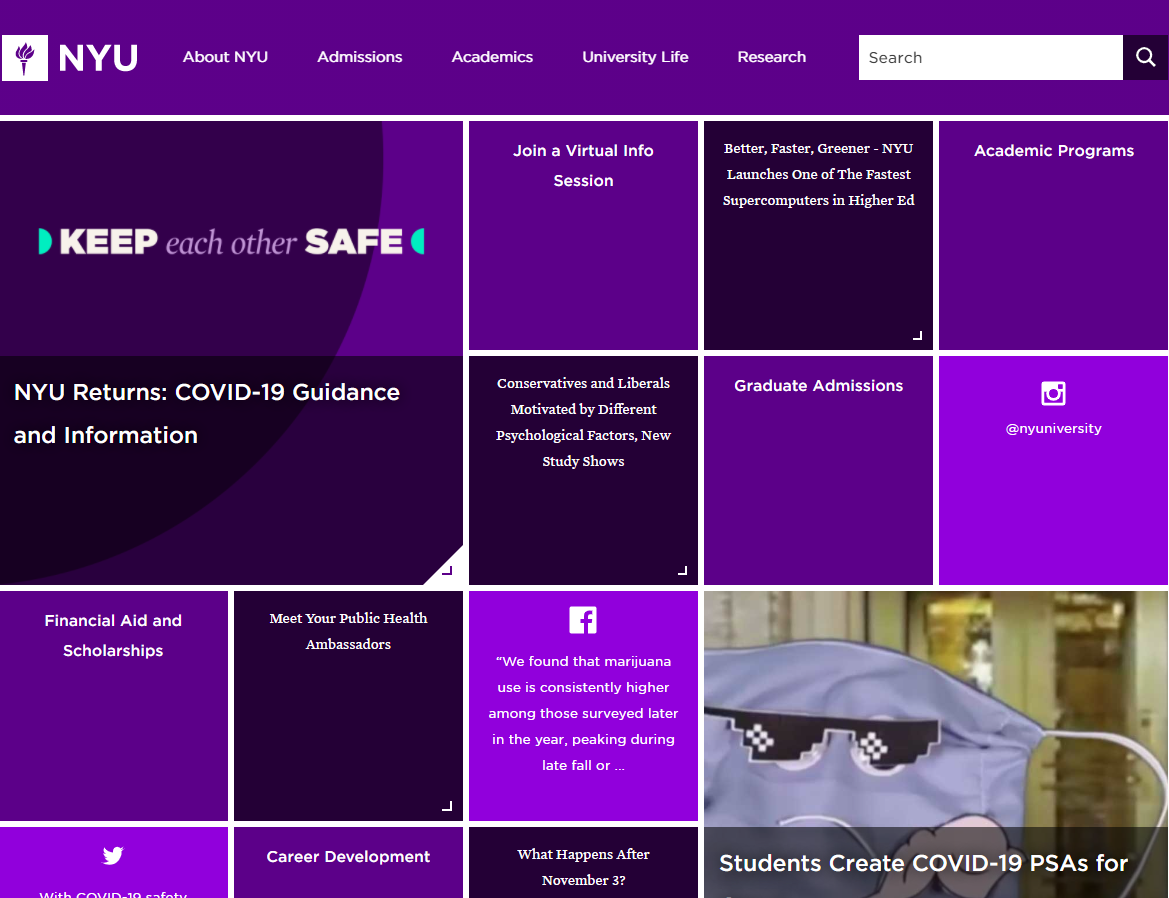Expand corner arrow on Public Health Ambassadors tile
This screenshot has width=1169, height=898.
[447, 806]
